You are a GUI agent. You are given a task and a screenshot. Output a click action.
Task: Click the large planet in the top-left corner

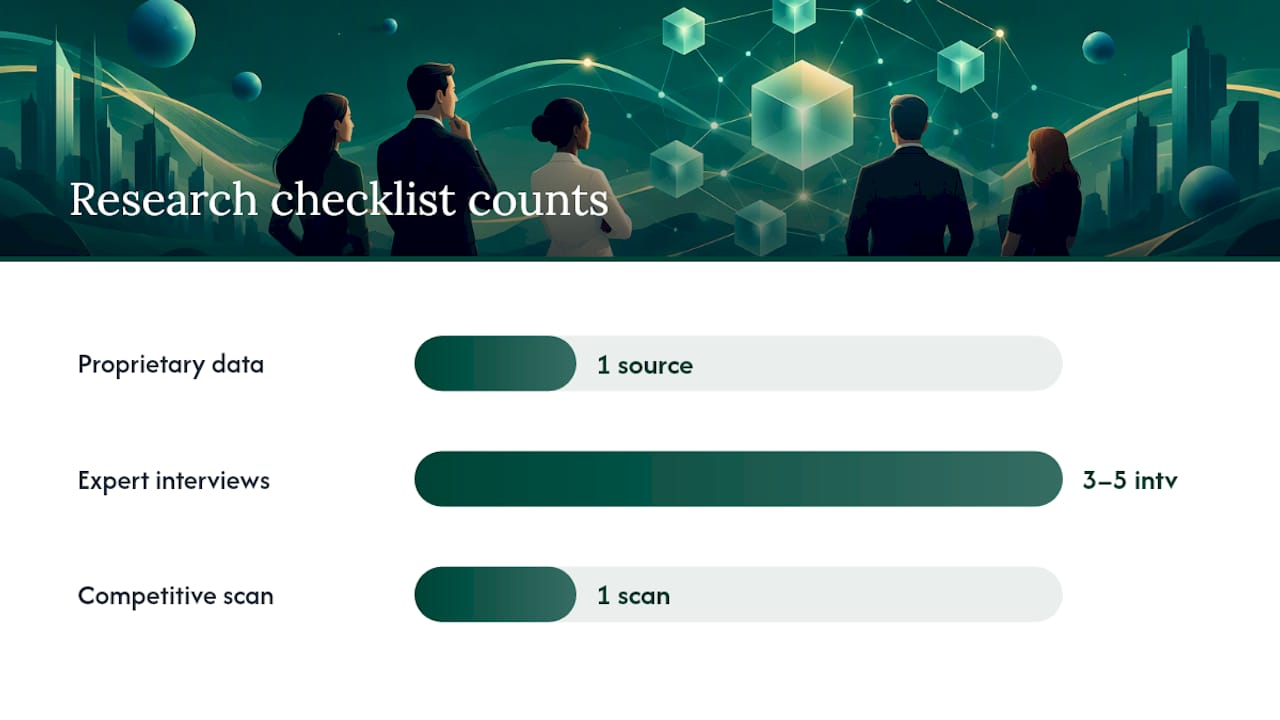point(161,31)
